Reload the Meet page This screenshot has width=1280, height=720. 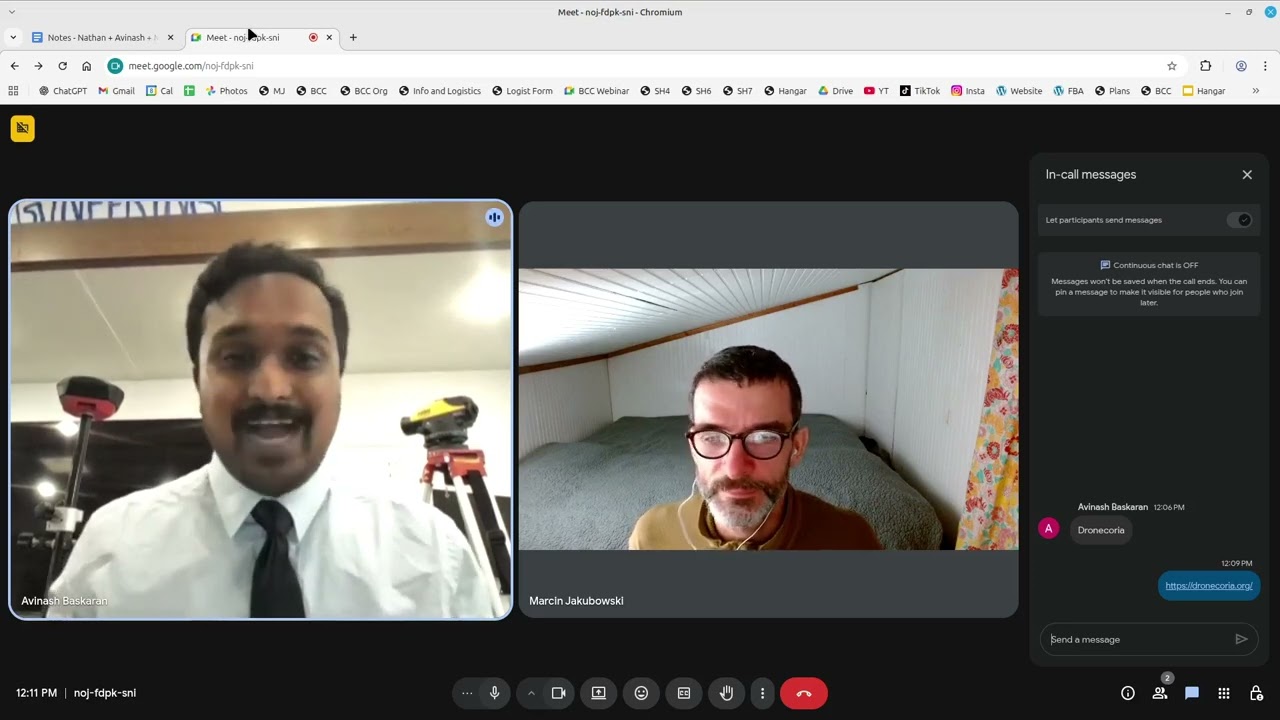point(62,66)
